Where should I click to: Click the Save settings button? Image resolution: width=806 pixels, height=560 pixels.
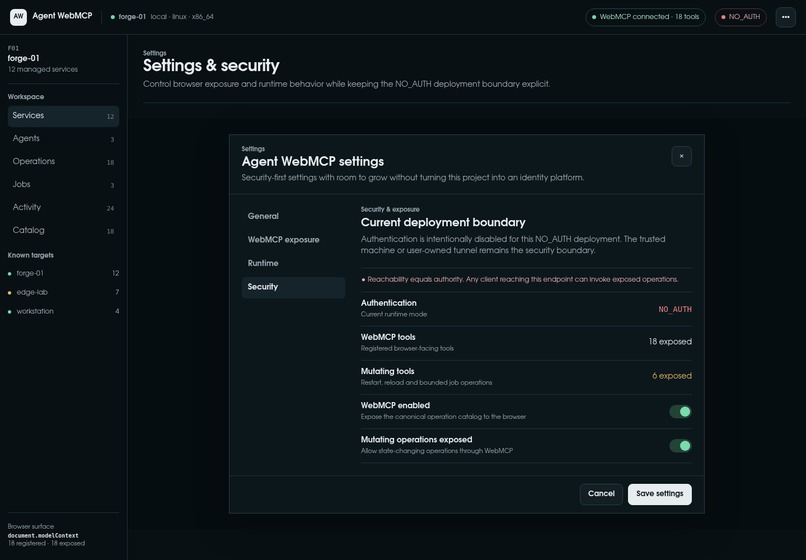[x=660, y=494]
